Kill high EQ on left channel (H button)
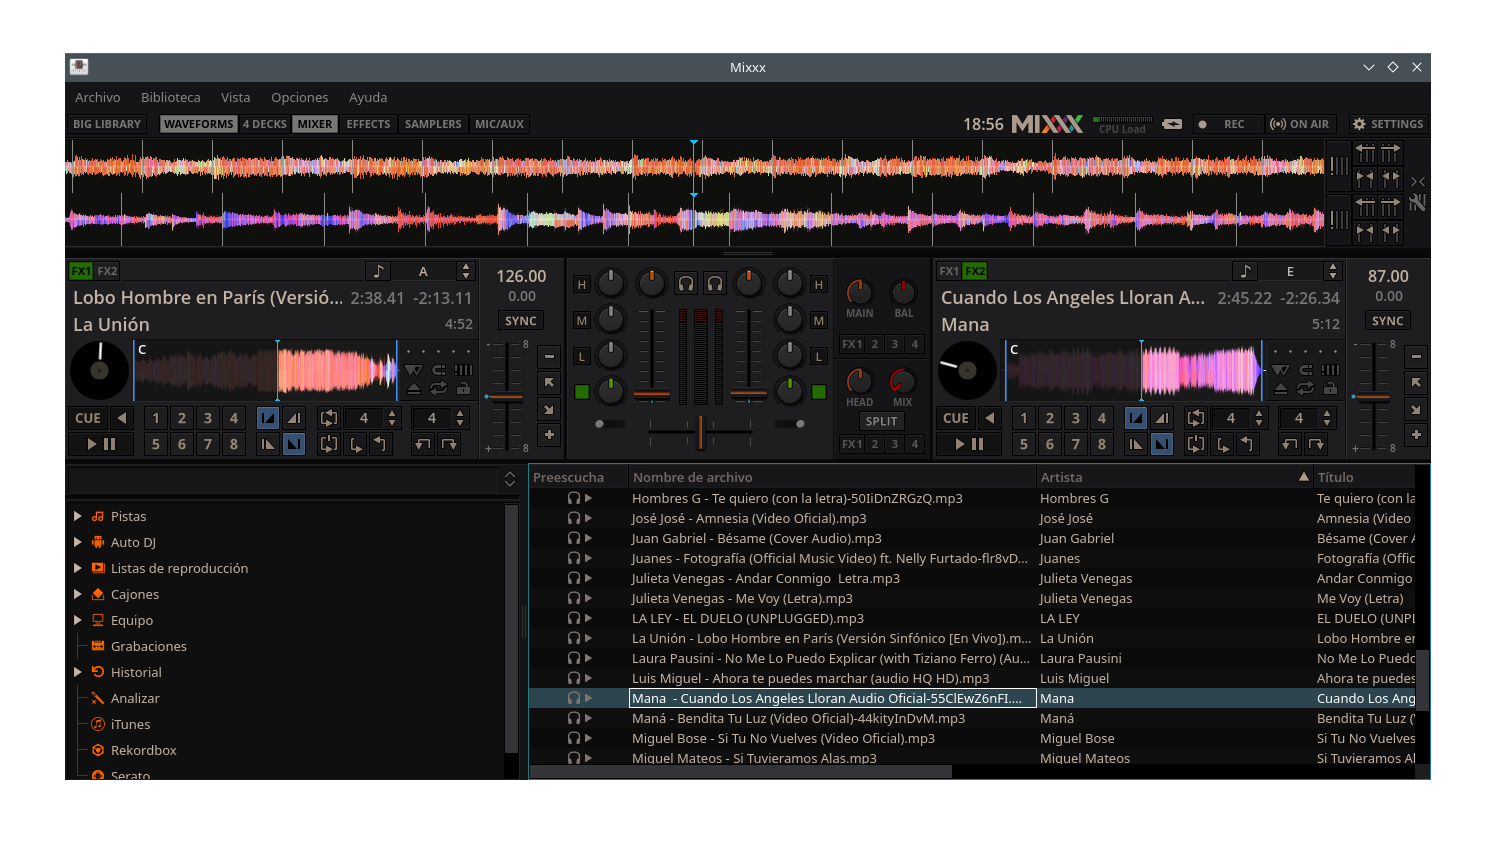This screenshot has width=1496, height=857. [581, 285]
